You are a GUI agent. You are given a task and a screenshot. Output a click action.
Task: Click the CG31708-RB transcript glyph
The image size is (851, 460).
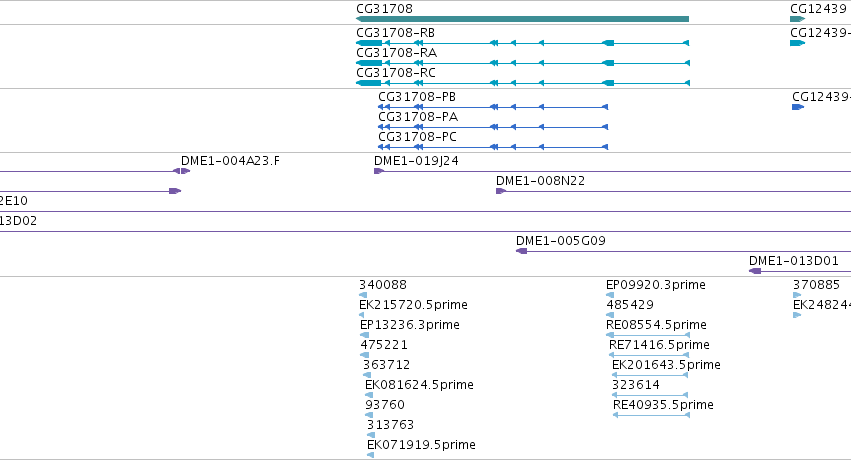[523, 43]
